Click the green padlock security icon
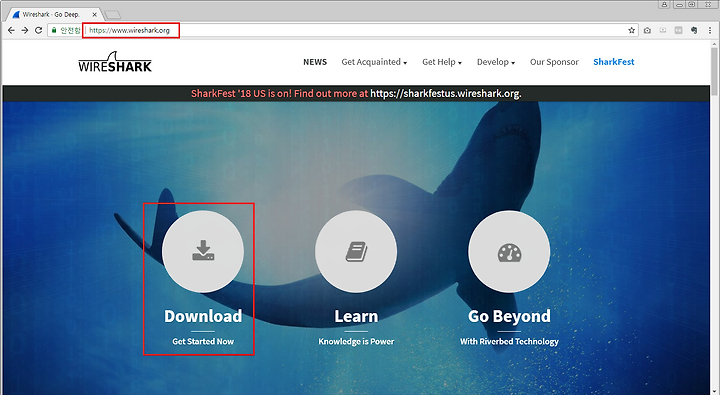The height and width of the screenshot is (395, 720). [54, 30]
